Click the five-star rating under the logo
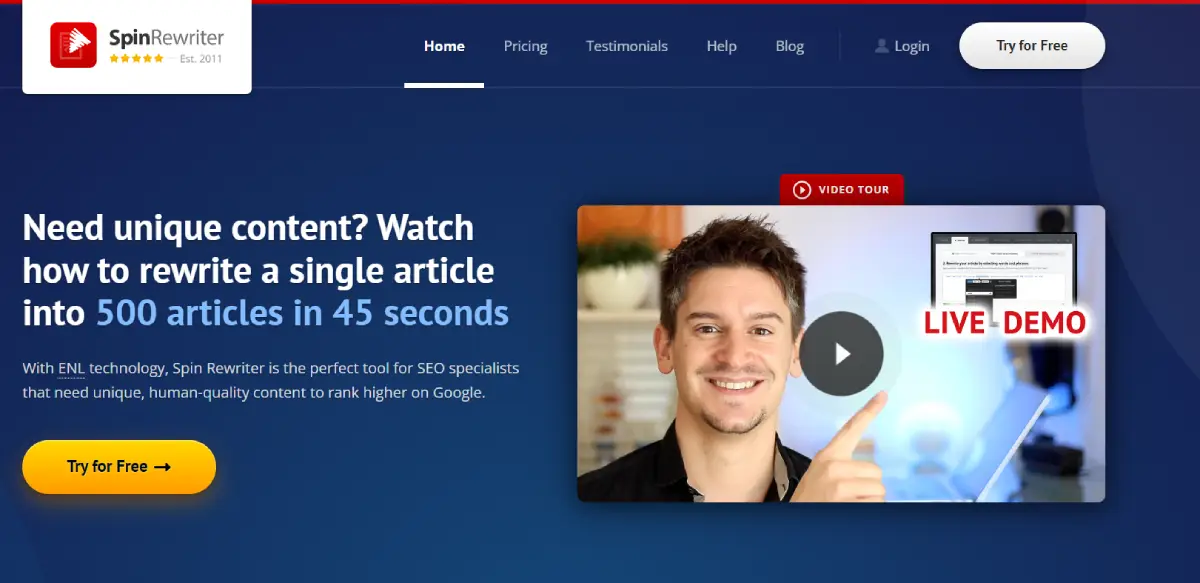The height and width of the screenshot is (583, 1200). point(136,59)
